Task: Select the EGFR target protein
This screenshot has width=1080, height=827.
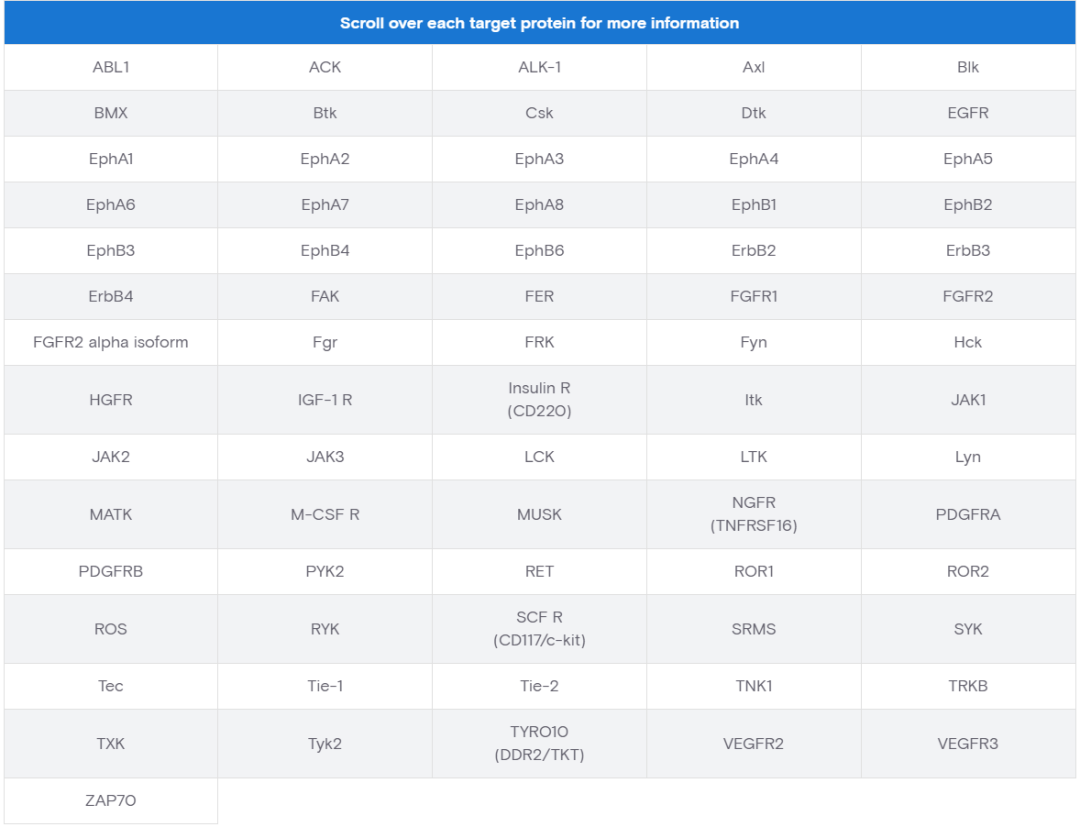Action: tap(968, 113)
